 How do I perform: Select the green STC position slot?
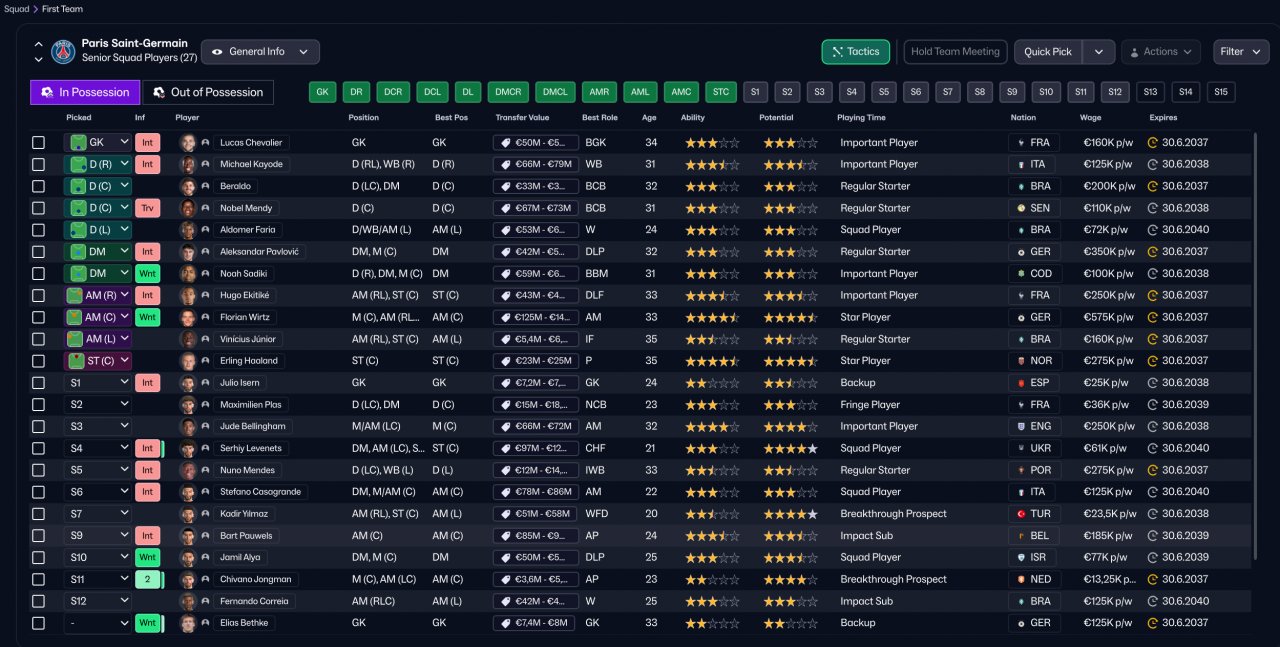[x=721, y=92]
